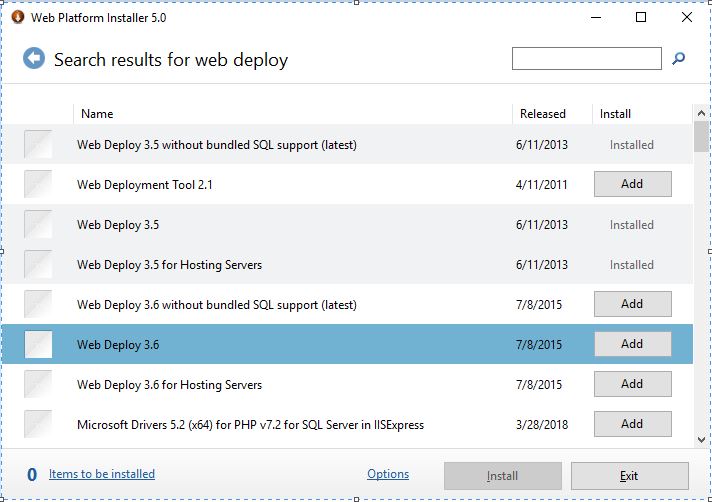Viewport: 712px width, 502px height.
Task: Click the Web Deployment Tool 2.1 product icon
Action: pos(38,184)
